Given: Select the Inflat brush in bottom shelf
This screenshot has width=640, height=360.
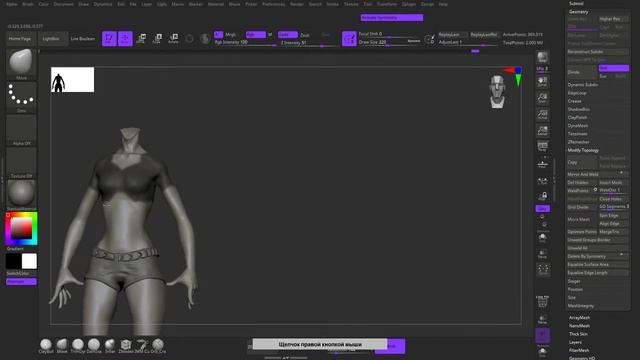Looking at the screenshot, I should (x=110, y=346).
